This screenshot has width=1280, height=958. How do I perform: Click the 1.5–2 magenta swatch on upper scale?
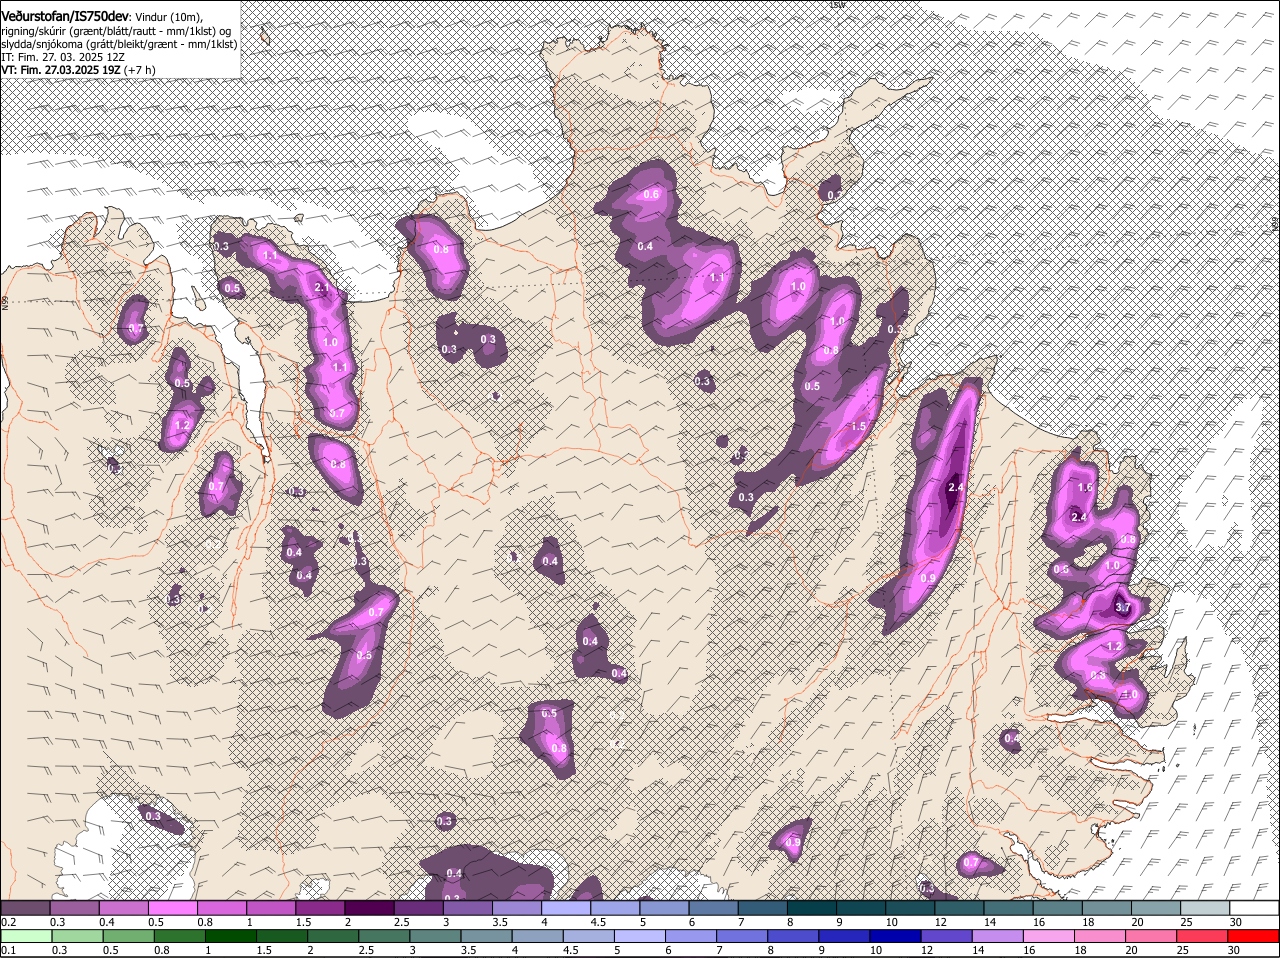[320, 908]
